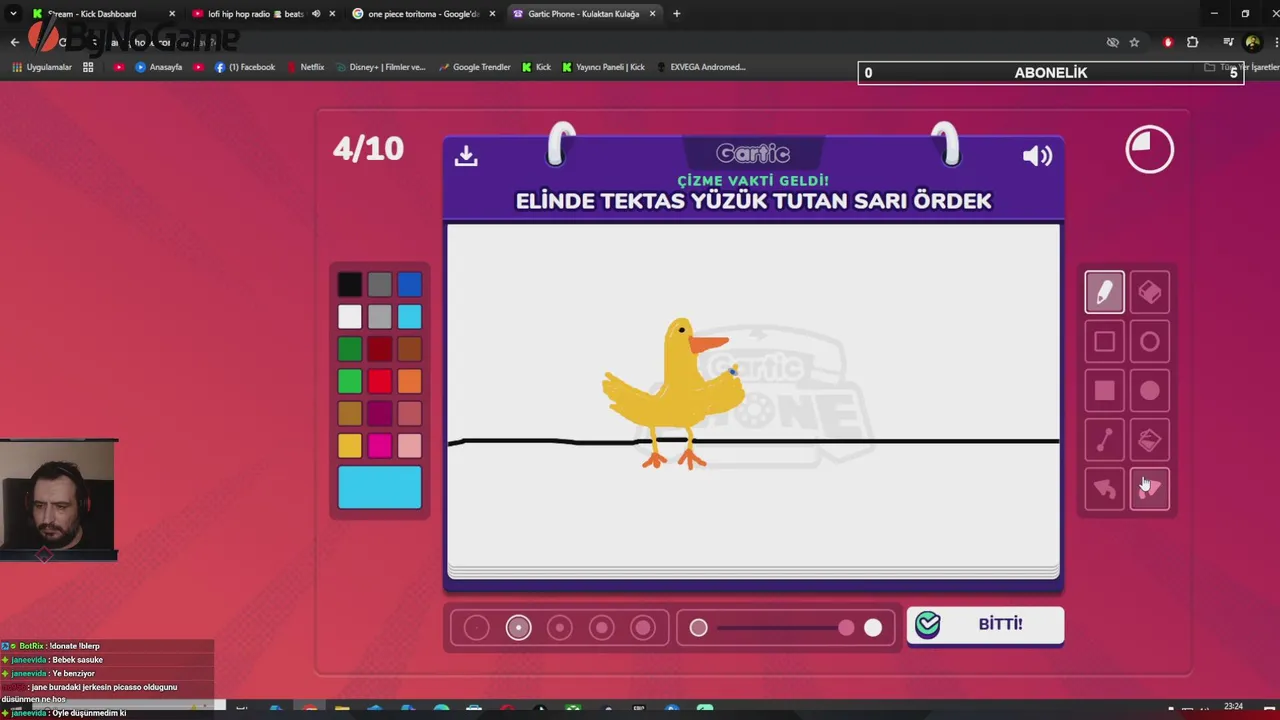Screen dimensions: 1280x720
Task: Open the round timer indicator
Action: click(1149, 149)
